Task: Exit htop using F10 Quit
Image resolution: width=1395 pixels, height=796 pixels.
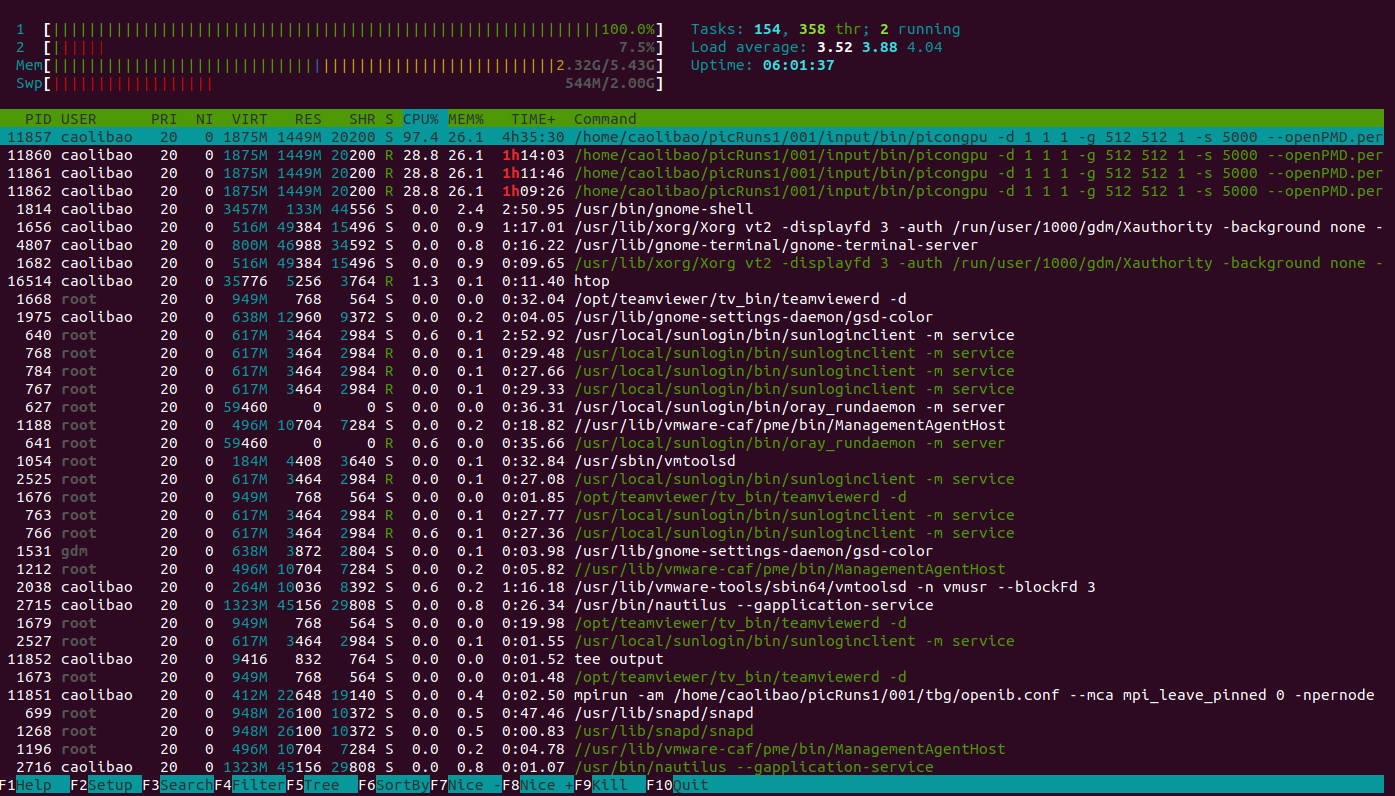Action: point(677,785)
